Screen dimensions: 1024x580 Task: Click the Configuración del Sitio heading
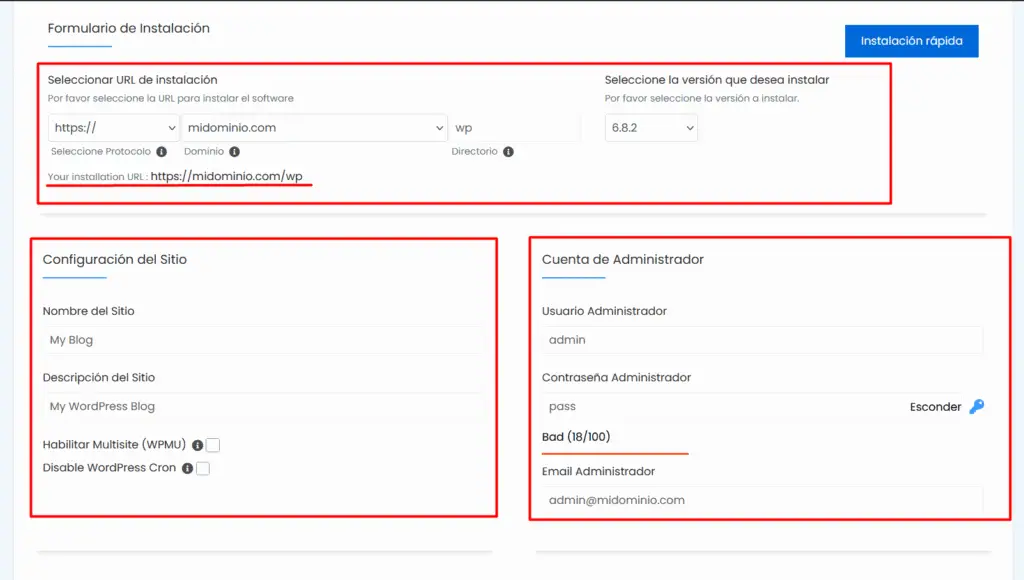point(115,259)
